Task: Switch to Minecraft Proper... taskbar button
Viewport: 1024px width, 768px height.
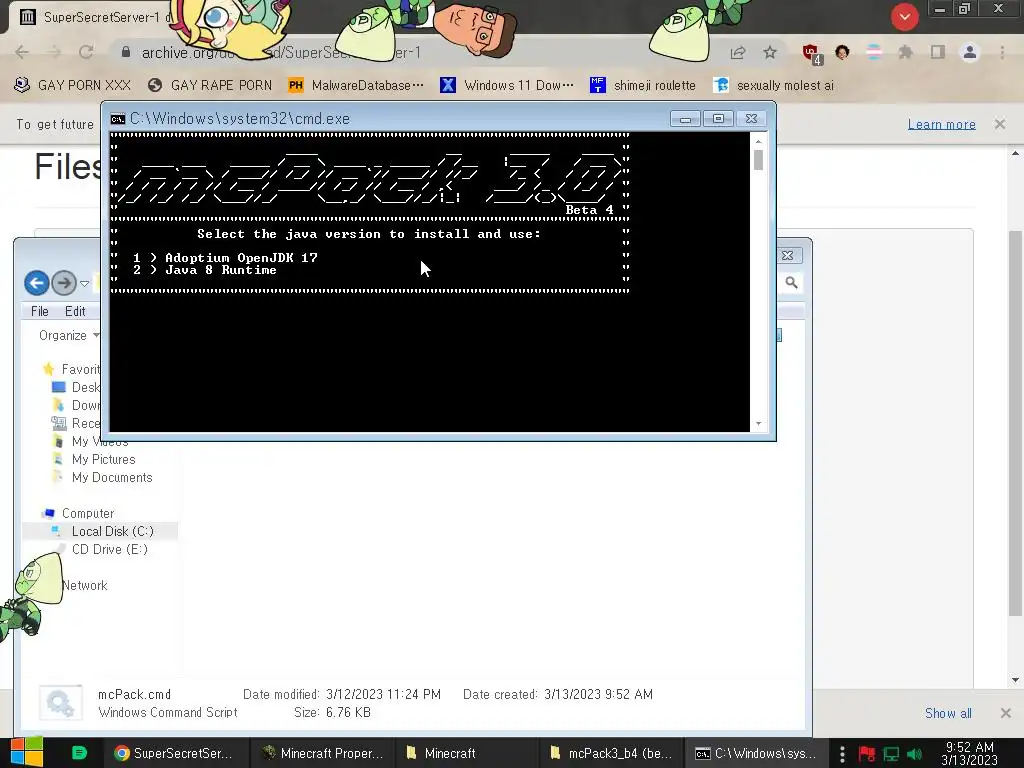Action: click(x=323, y=753)
